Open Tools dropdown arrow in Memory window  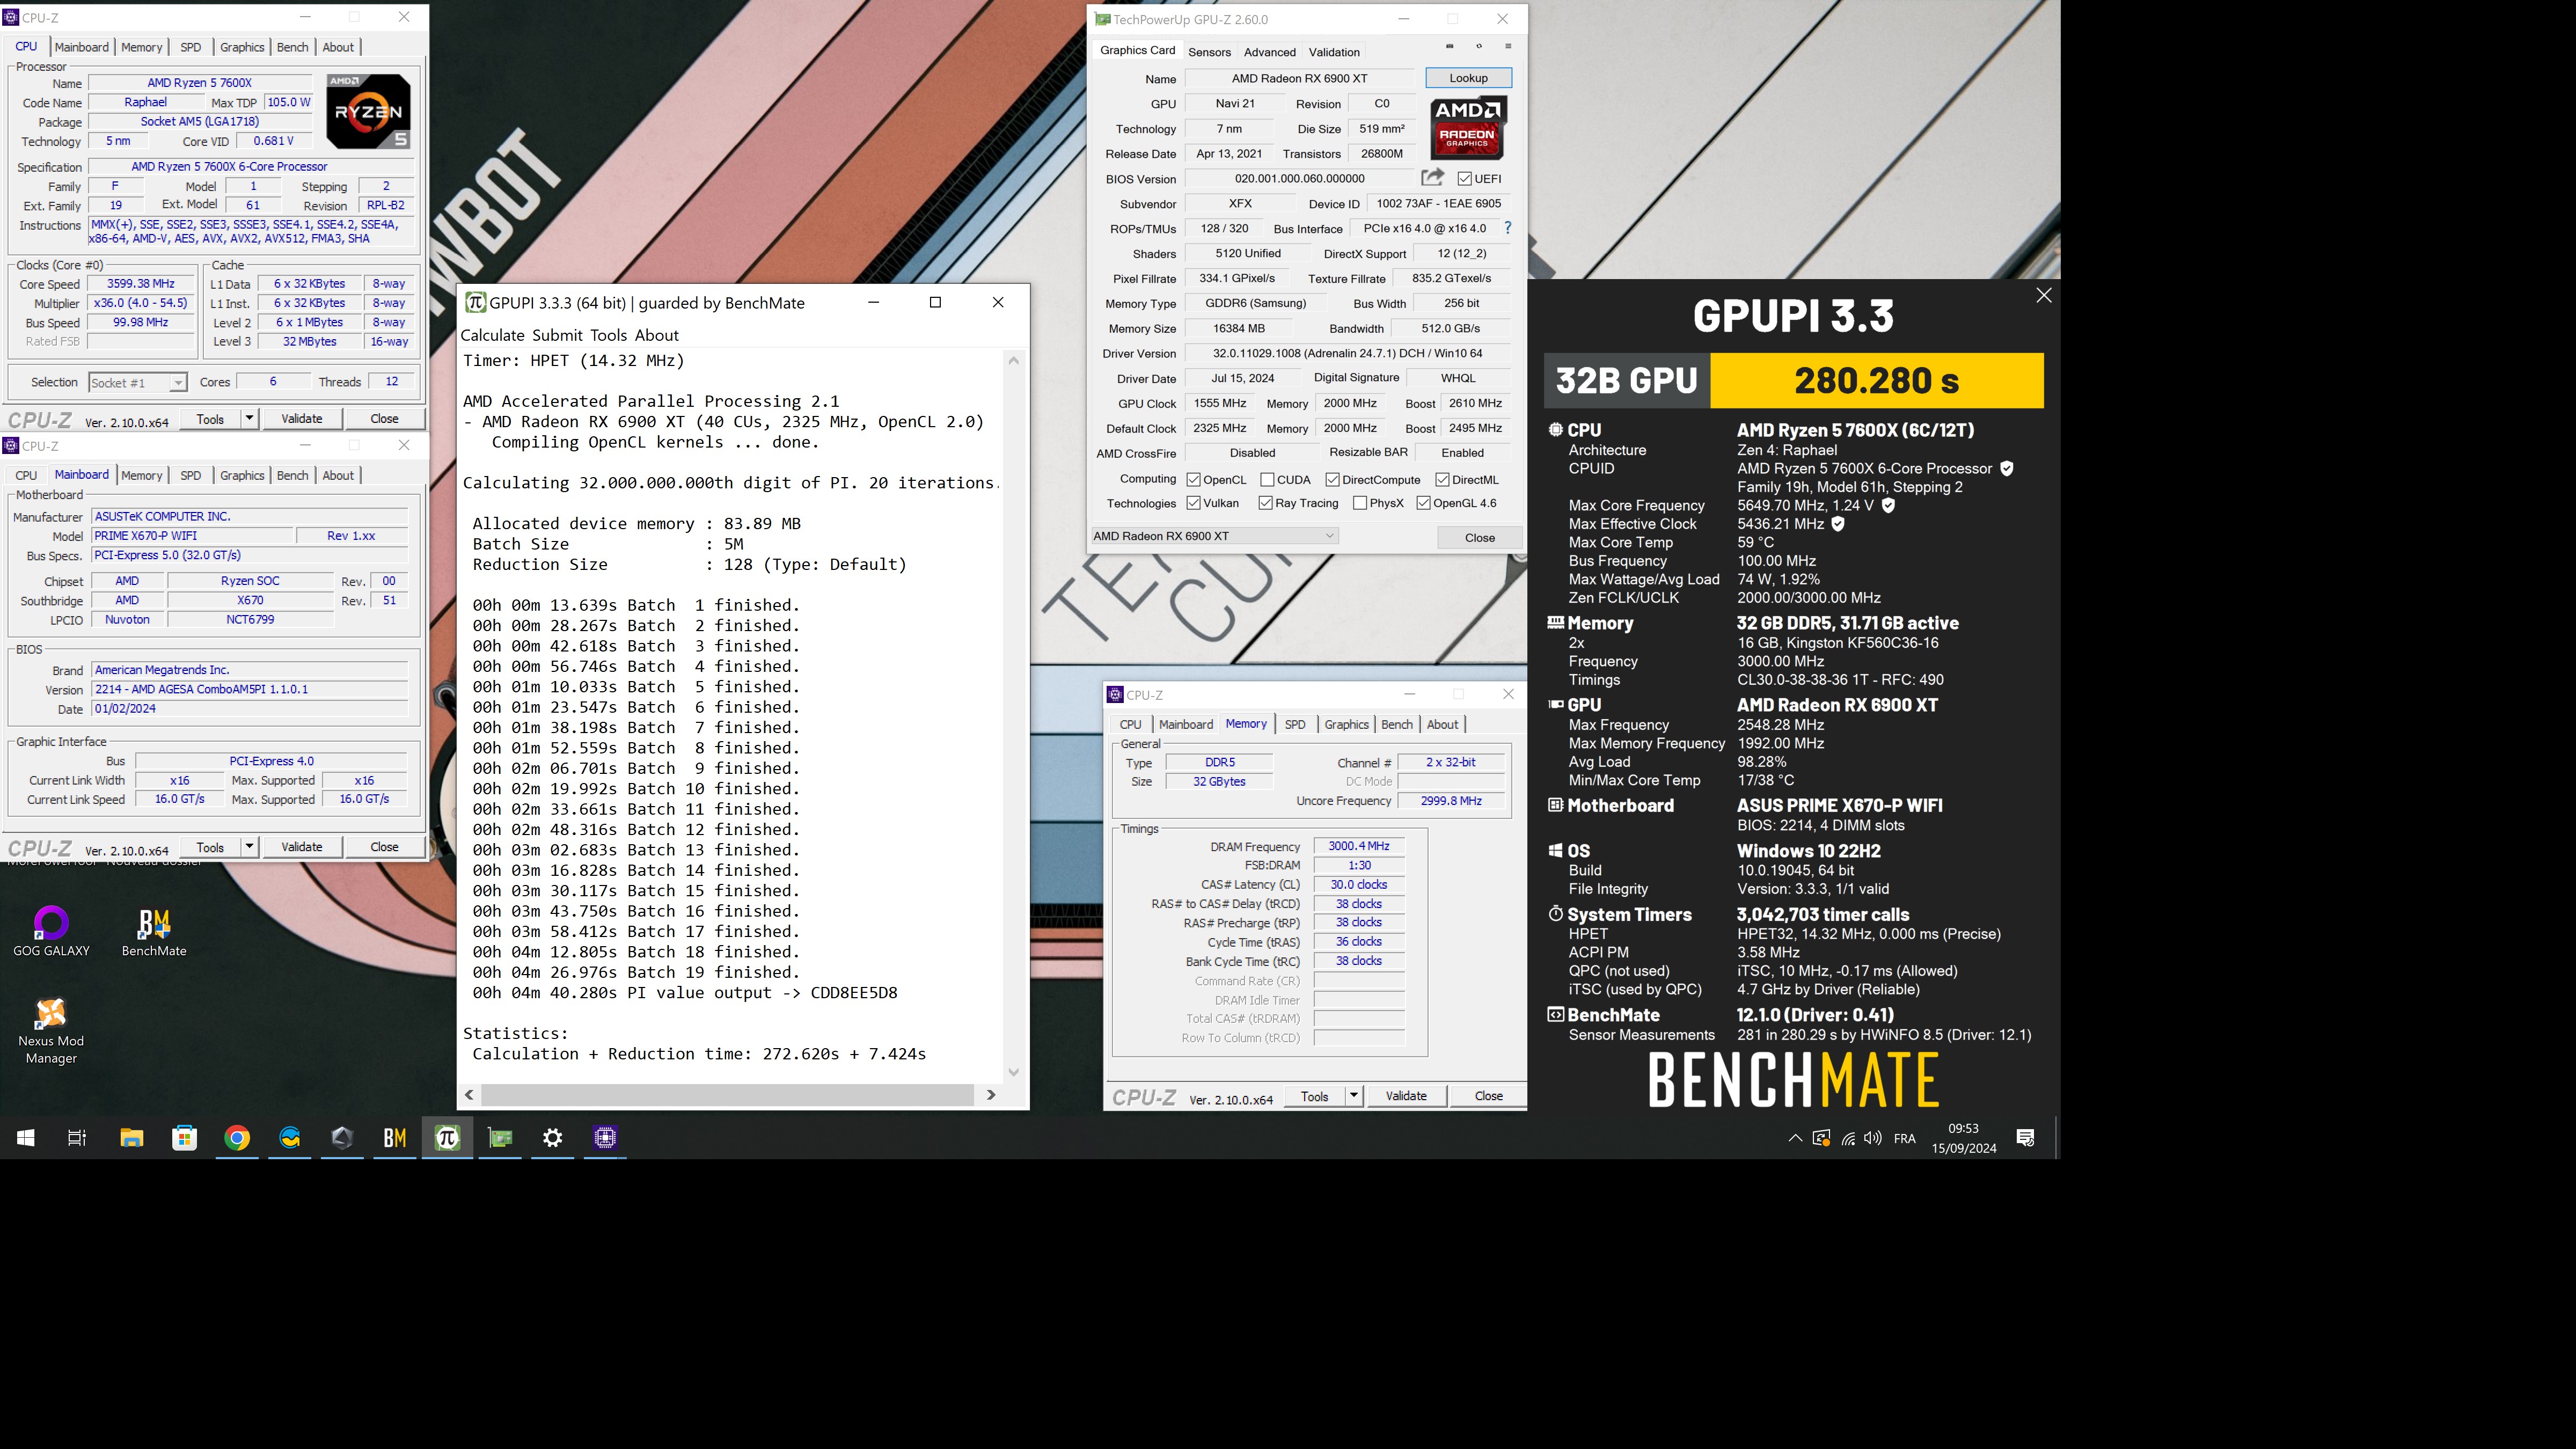1354,1096
